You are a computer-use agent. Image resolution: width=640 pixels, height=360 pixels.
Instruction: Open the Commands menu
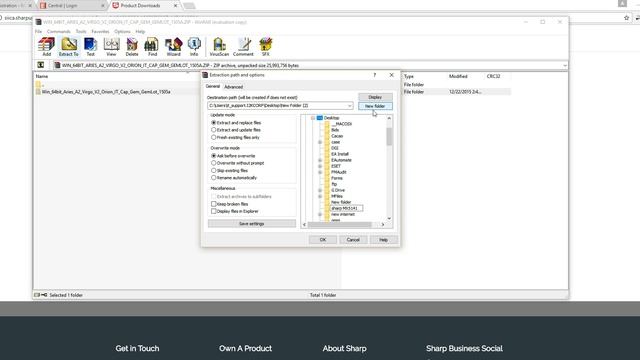click(59, 31)
